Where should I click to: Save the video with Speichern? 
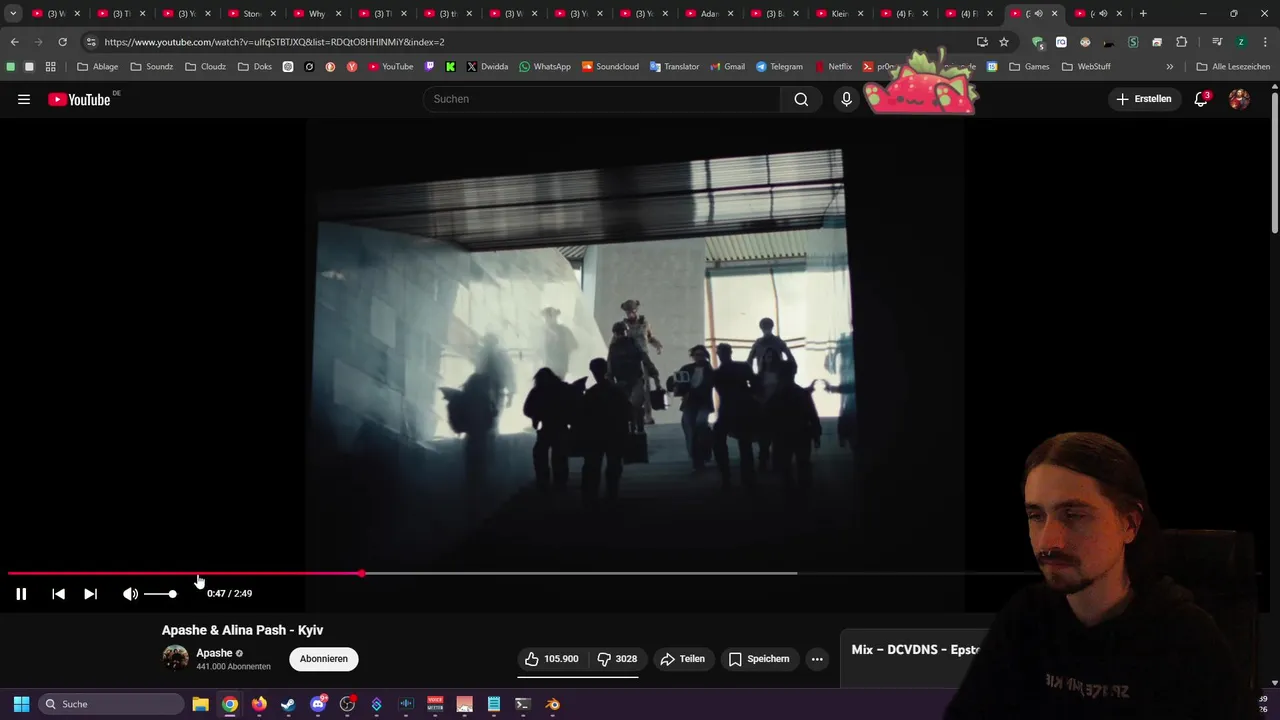tap(759, 659)
